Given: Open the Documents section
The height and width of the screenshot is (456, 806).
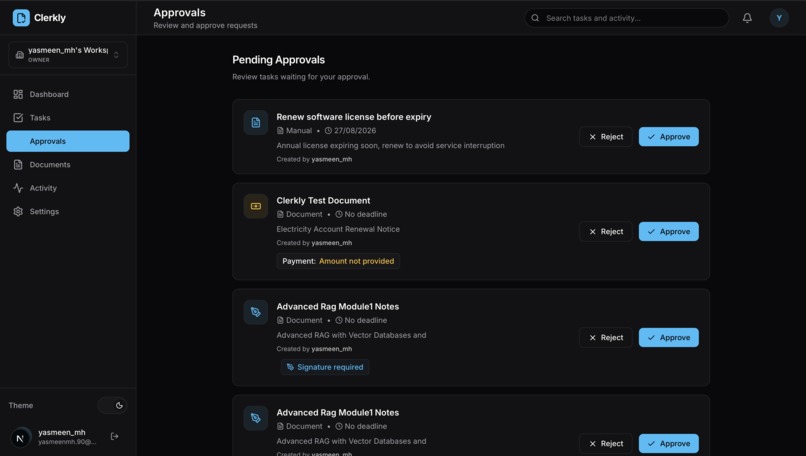Looking at the screenshot, I should (x=68, y=165).
